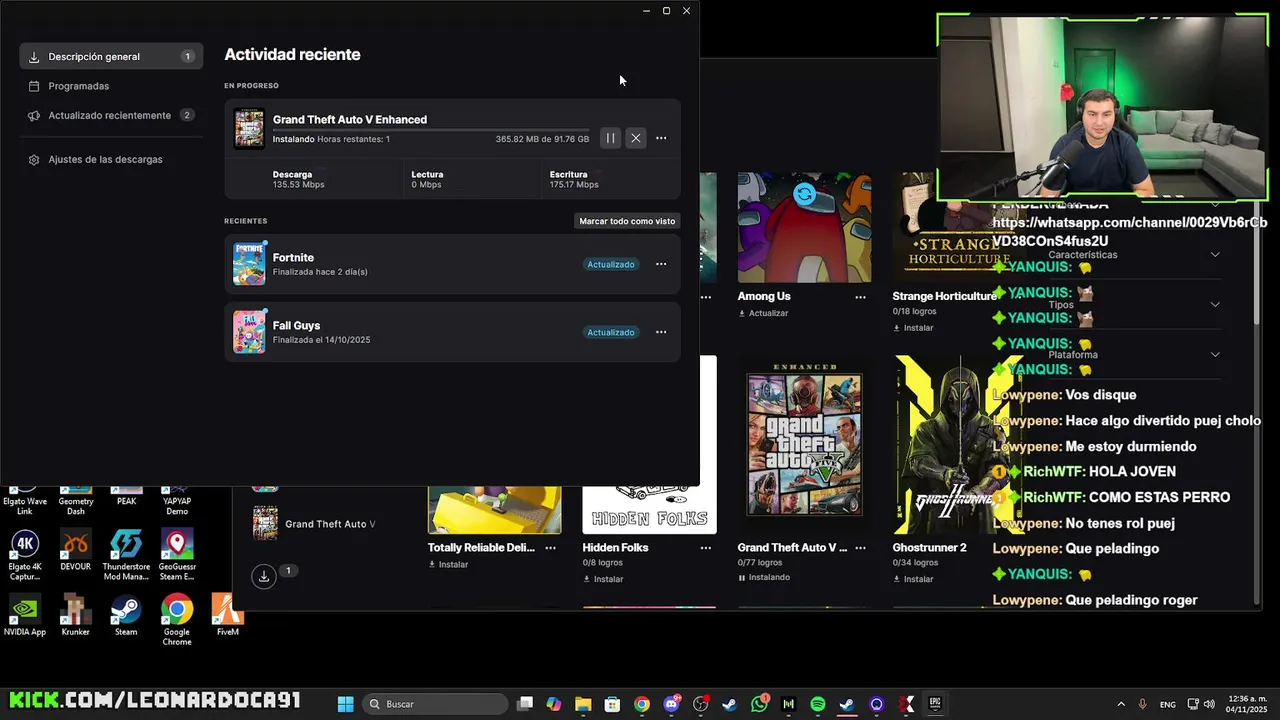1280x720 pixels.
Task: Open Google Chrome desktop shortcut
Action: tap(177, 620)
